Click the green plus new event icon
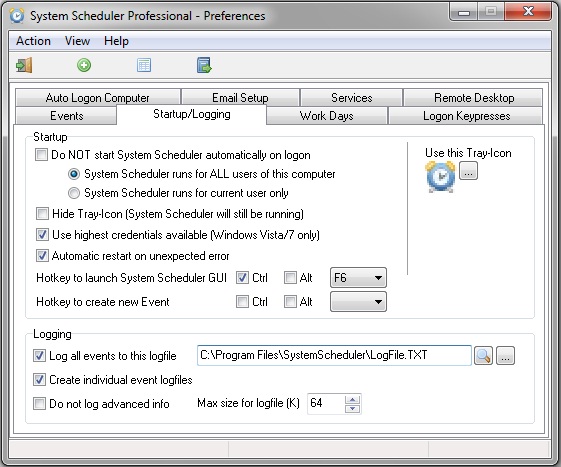The image size is (561, 467). 84,65
